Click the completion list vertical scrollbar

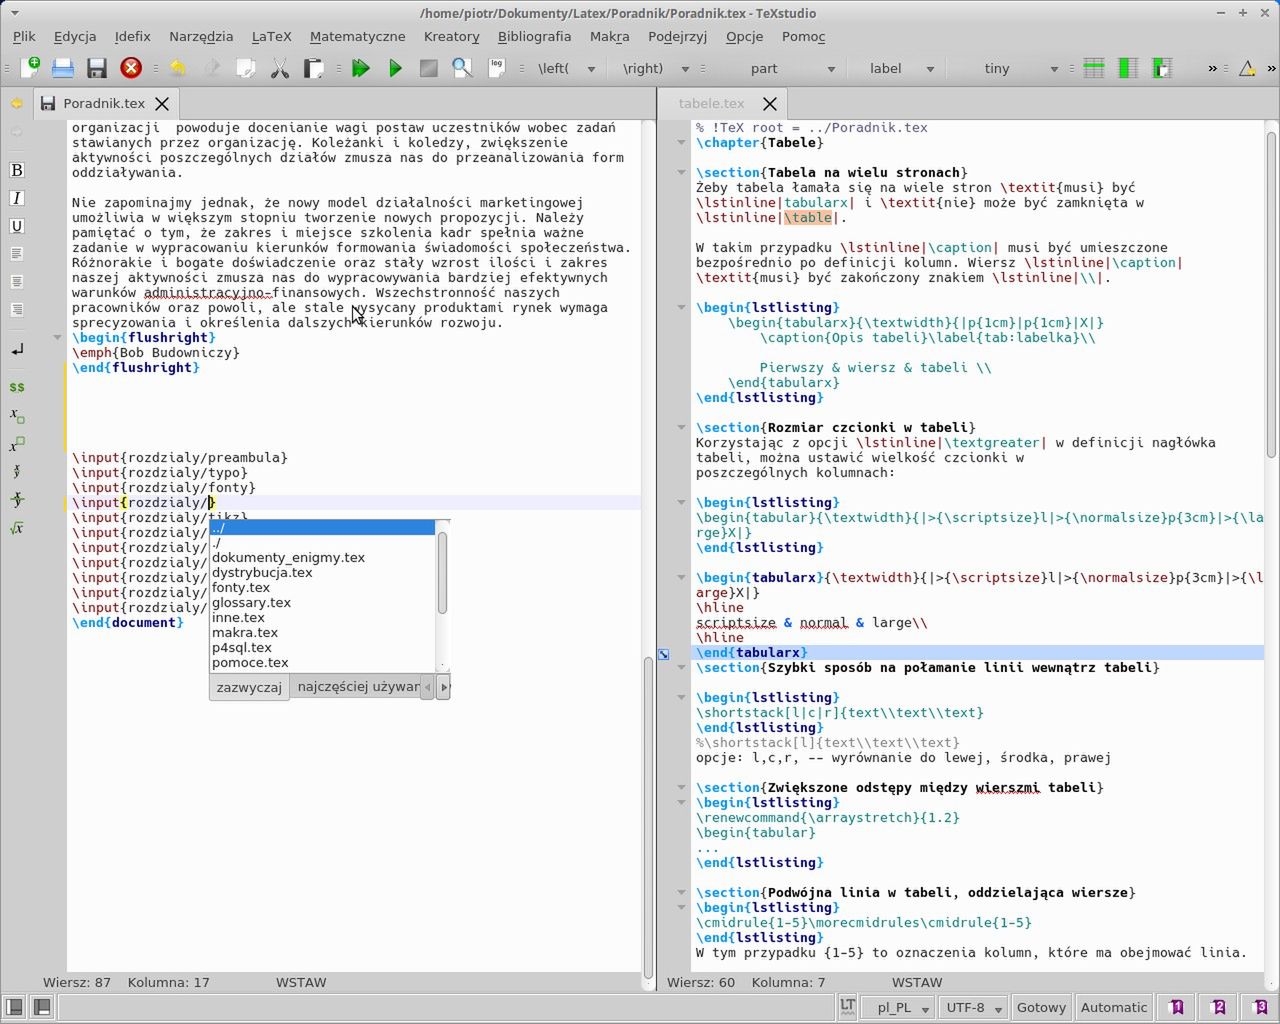[x=442, y=574]
